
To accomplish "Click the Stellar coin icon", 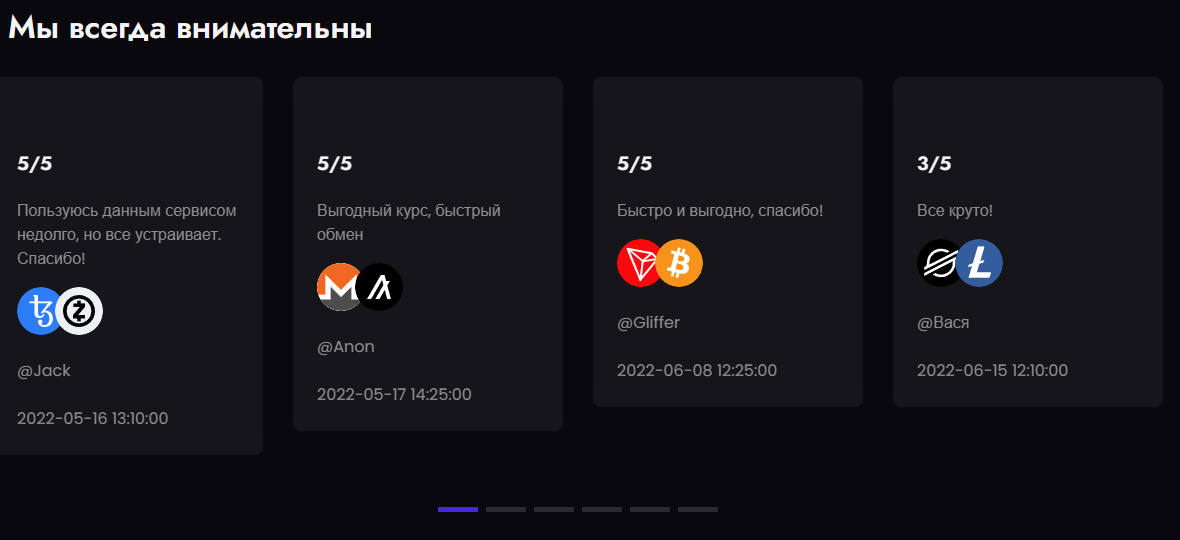I will 939,263.
